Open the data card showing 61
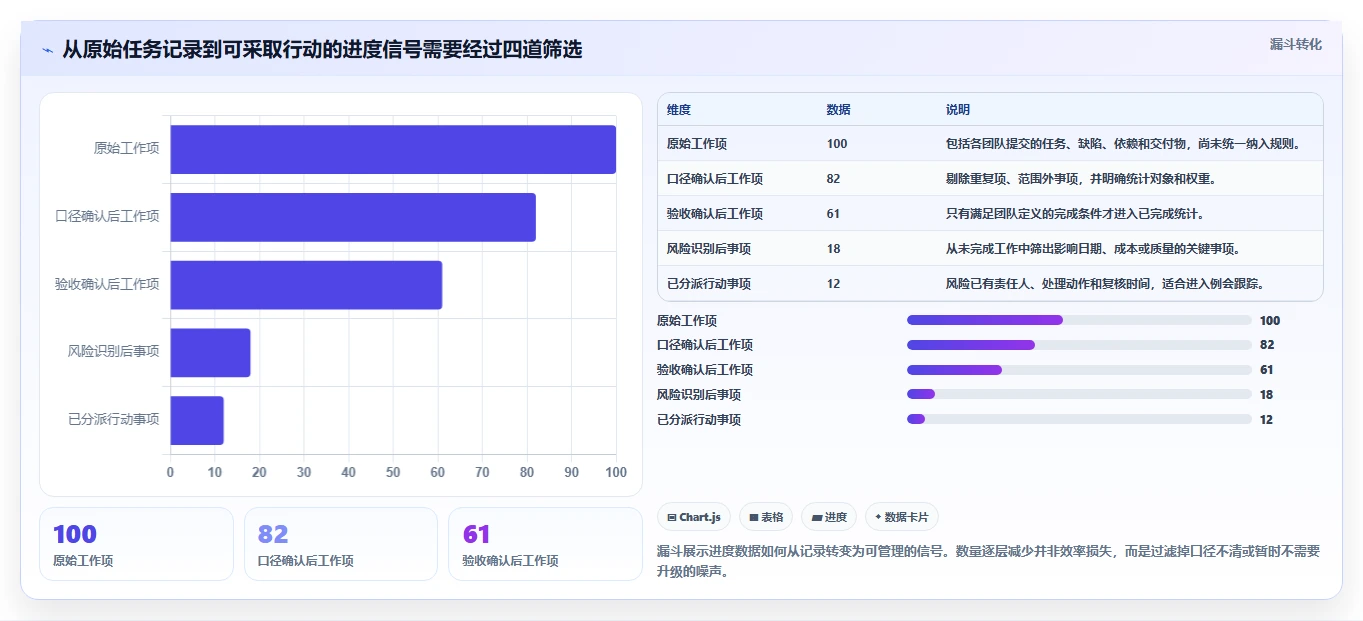Viewport: 1363px width, 621px height. tap(545, 544)
